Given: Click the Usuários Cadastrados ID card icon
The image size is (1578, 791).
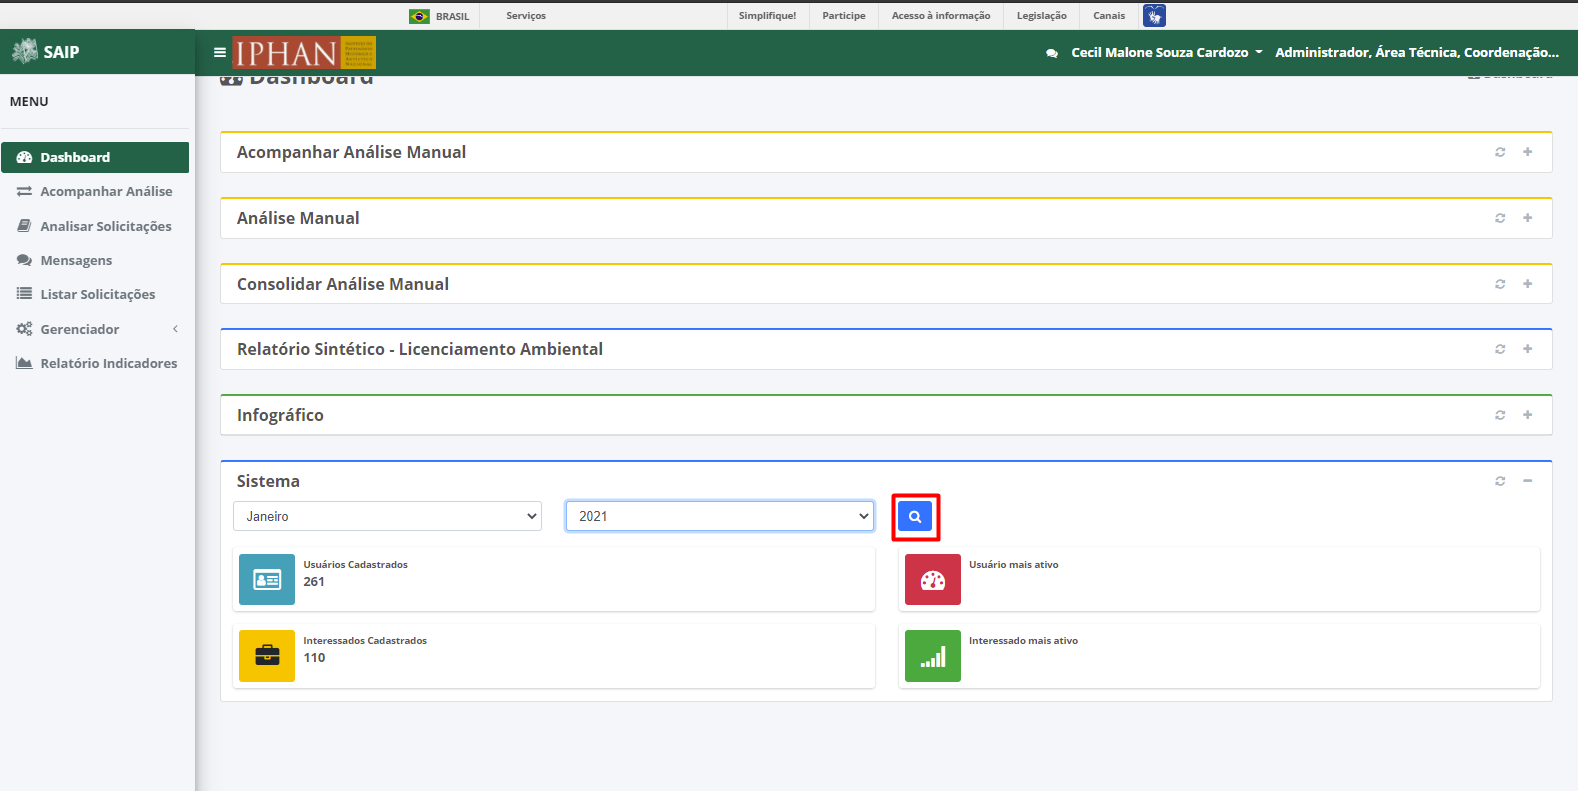Looking at the screenshot, I should 267,580.
